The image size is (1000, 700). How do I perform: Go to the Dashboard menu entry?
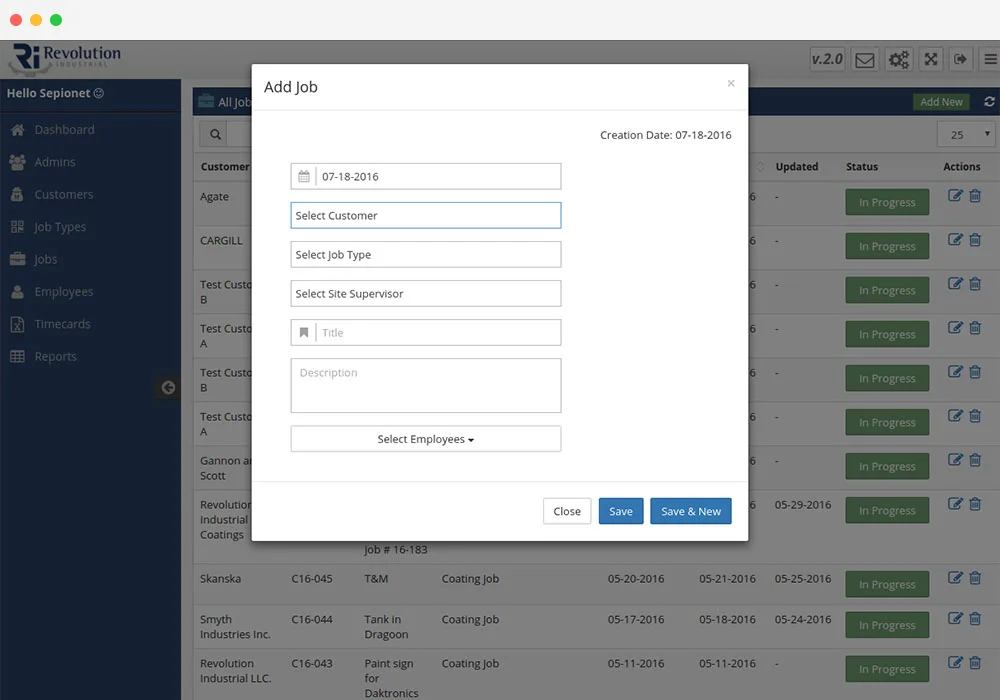[65, 129]
